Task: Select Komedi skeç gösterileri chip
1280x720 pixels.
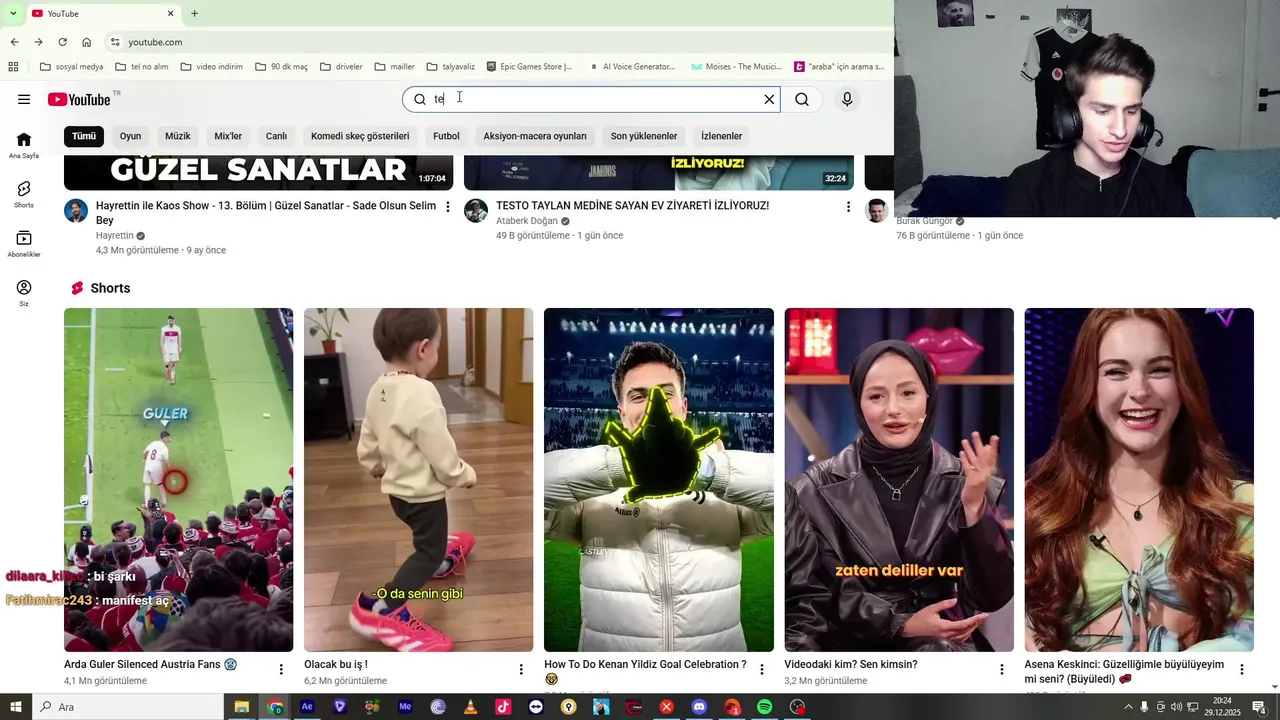Action: 360,136
